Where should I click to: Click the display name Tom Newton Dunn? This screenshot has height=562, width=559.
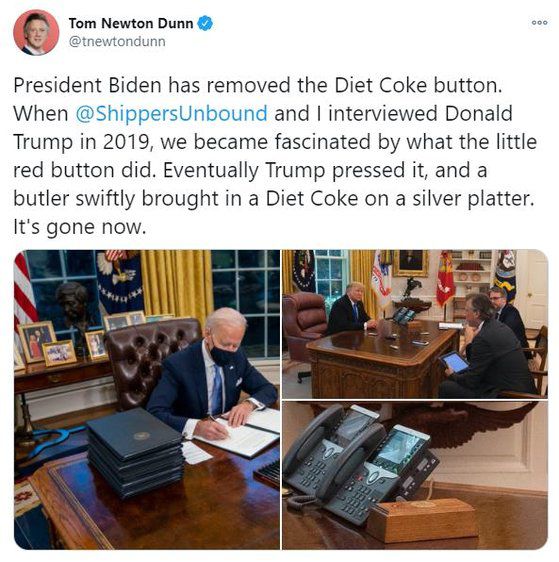(x=131, y=24)
